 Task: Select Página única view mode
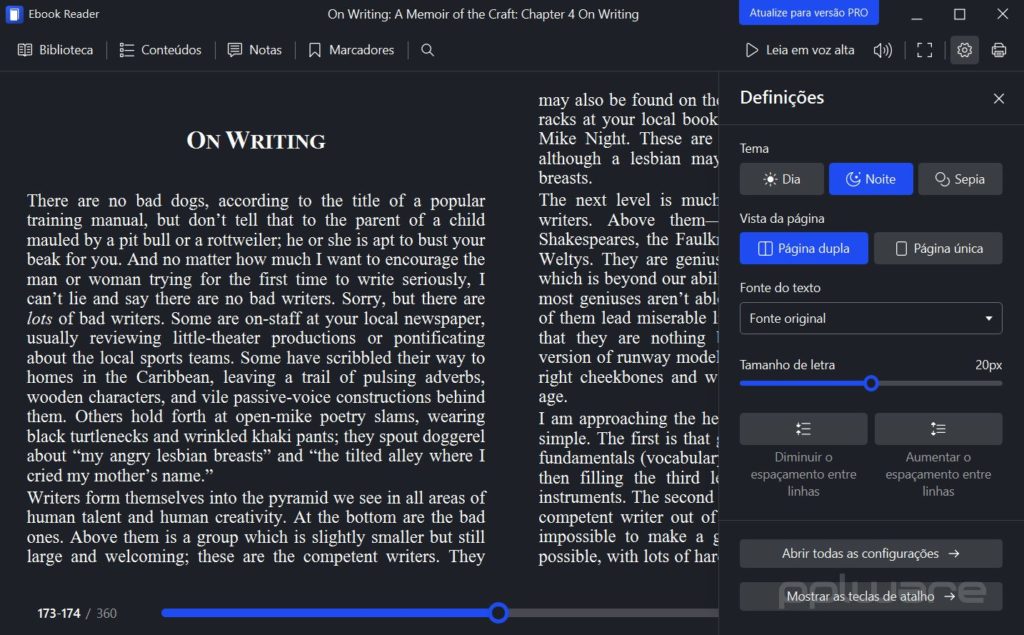click(x=937, y=248)
